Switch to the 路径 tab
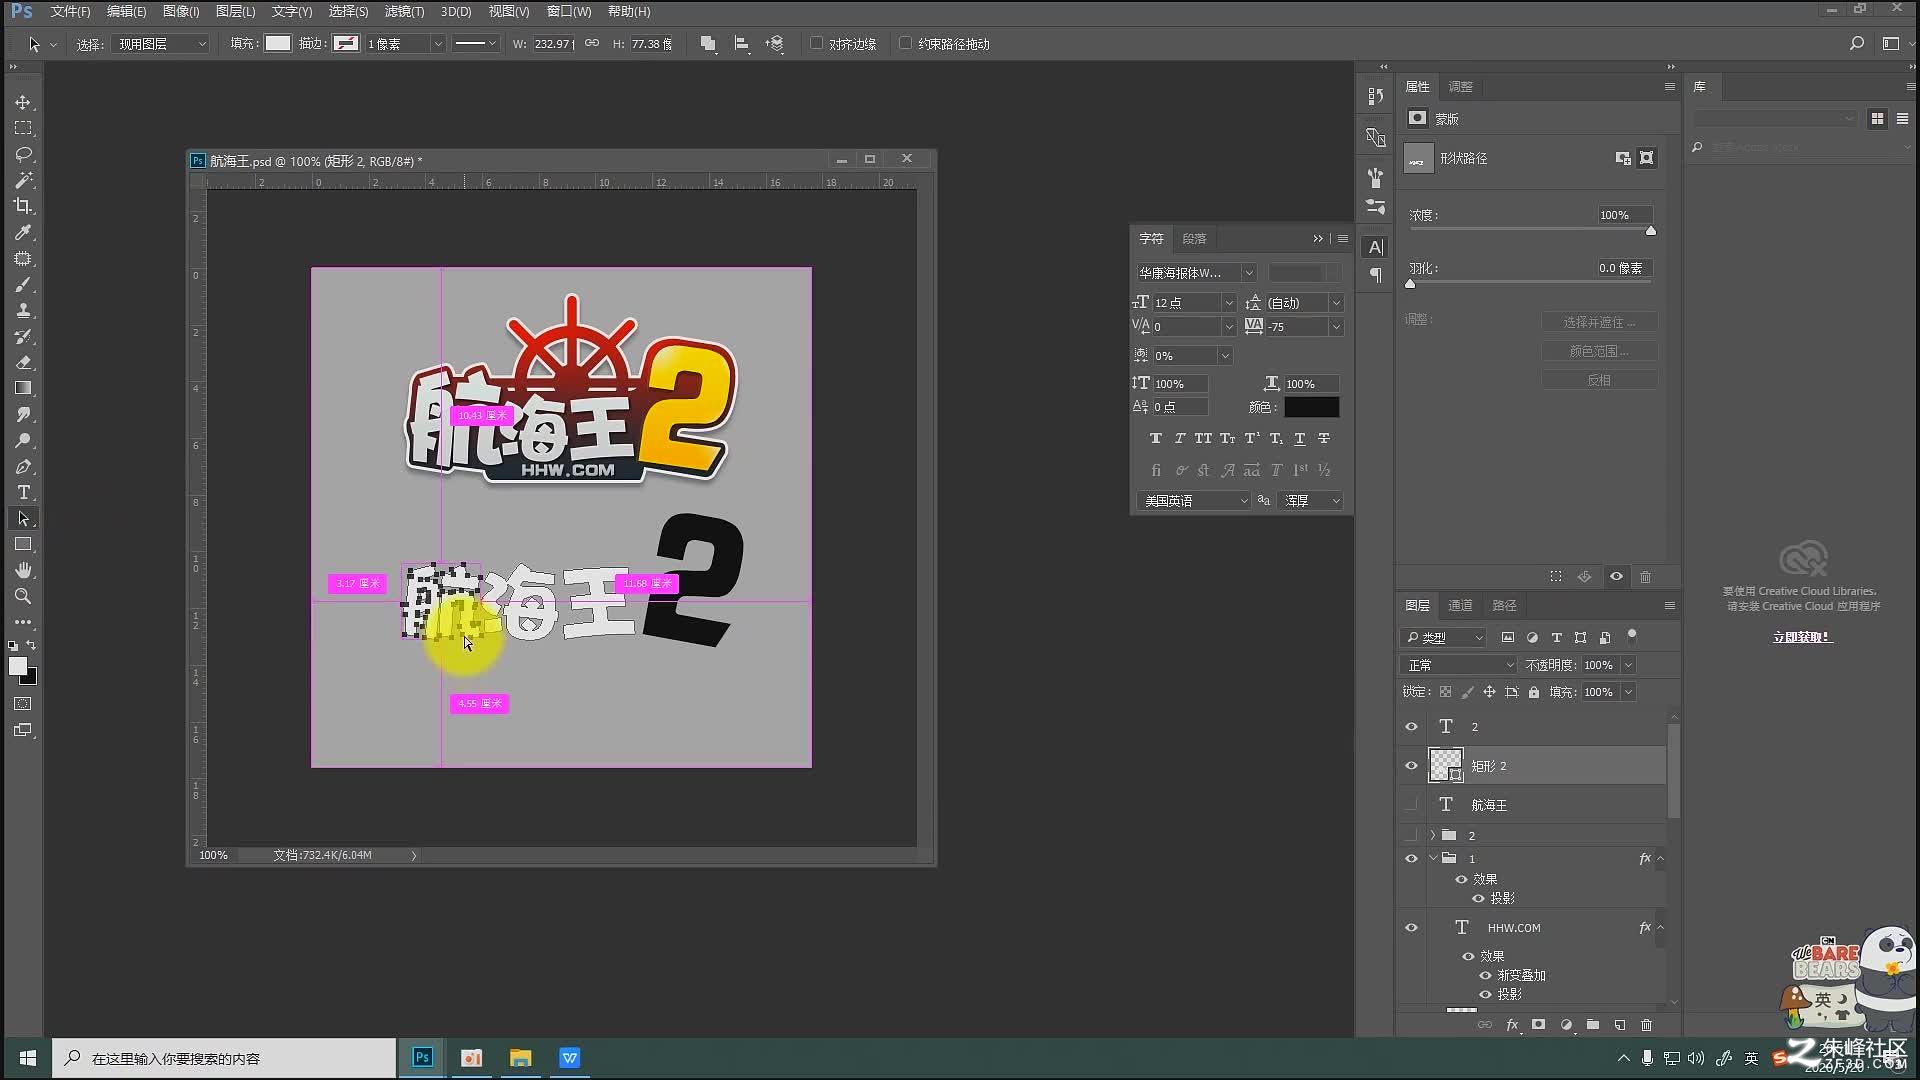The width and height of the screenshot is (1920, 1080). (1504, 606)
